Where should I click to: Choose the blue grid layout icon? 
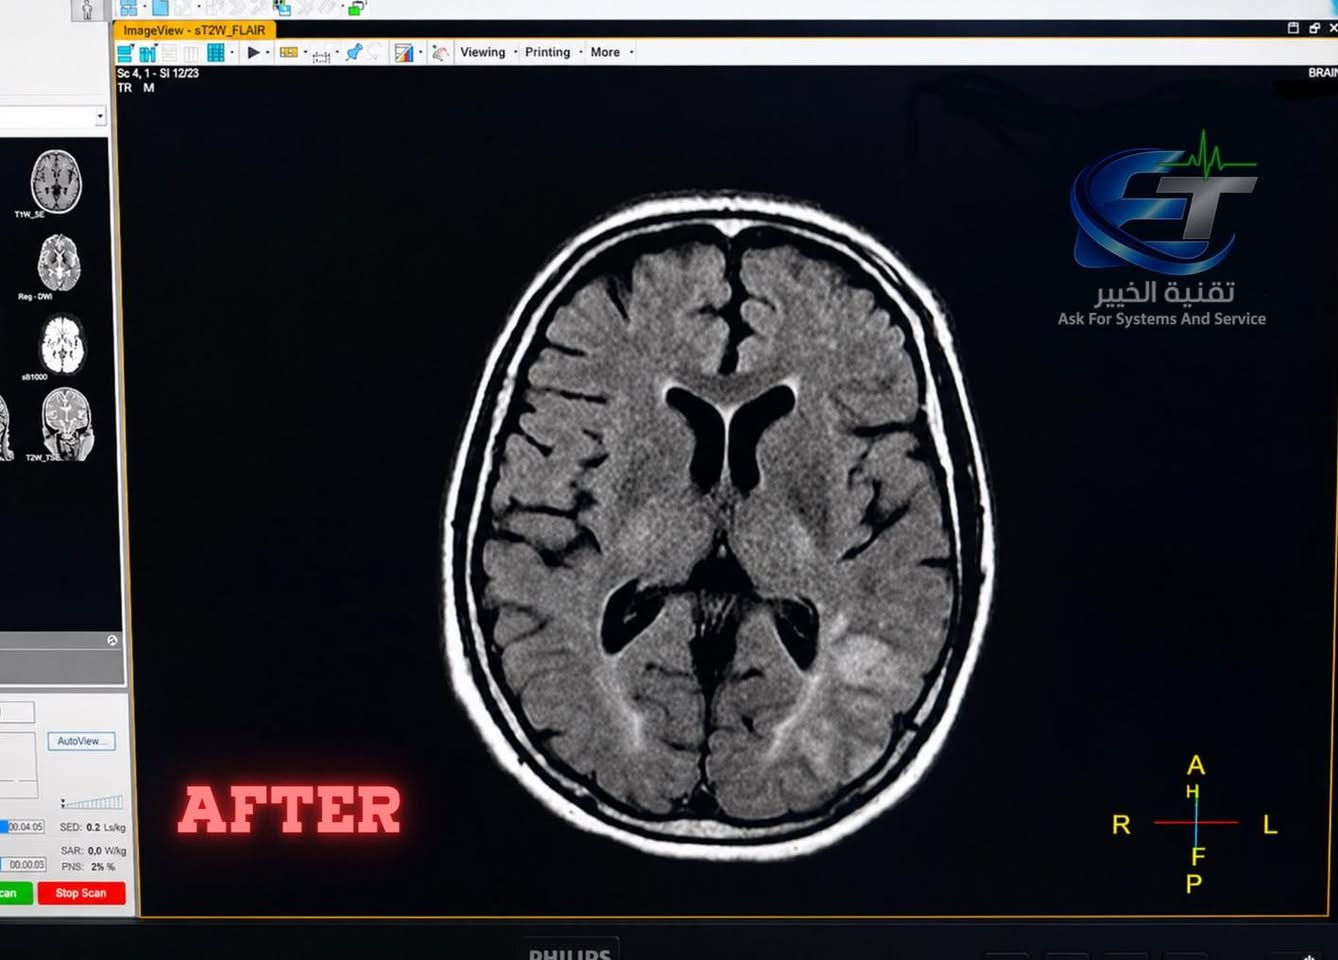point(216,53)
